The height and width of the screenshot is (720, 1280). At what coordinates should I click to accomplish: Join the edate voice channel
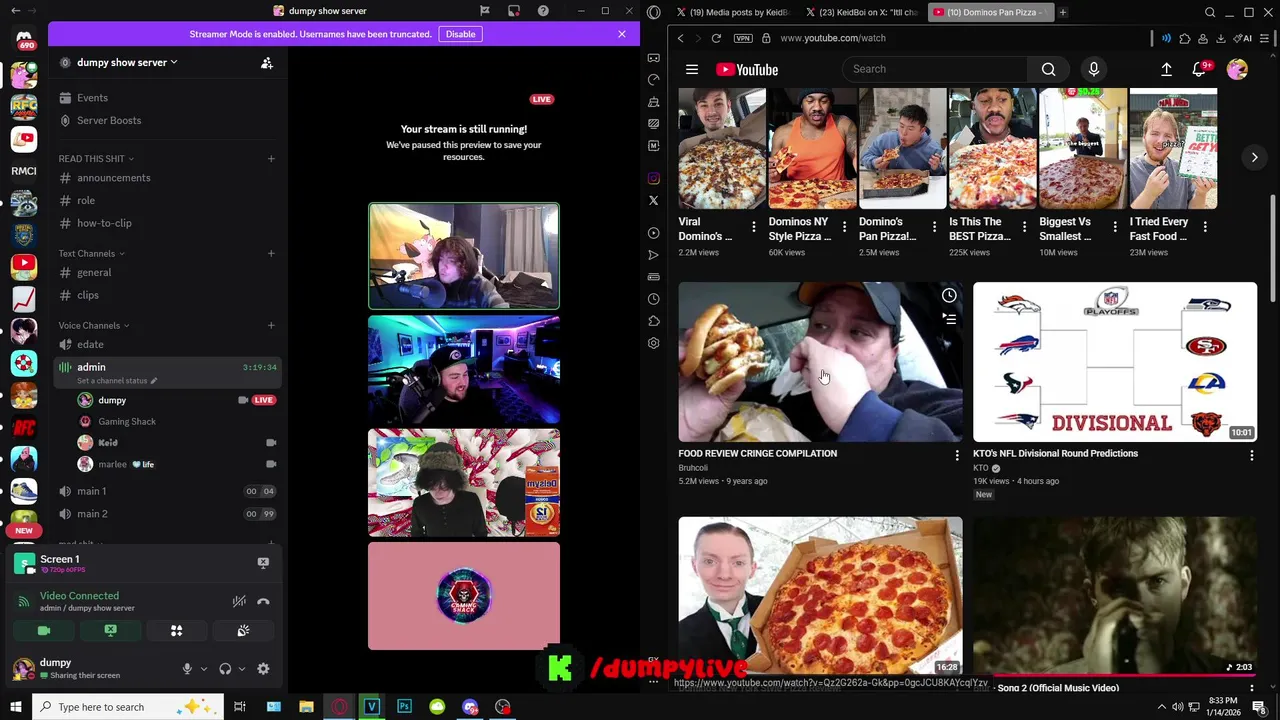(x=166, y=344)
